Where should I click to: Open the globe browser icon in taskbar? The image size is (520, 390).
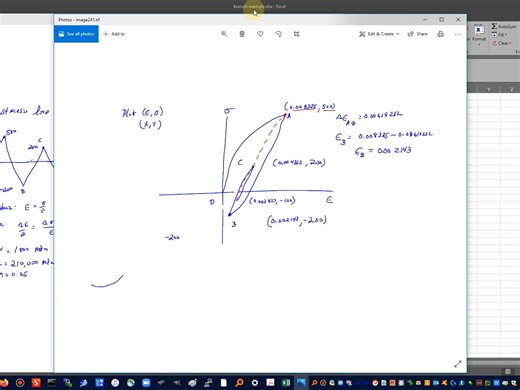coord(131,383)
